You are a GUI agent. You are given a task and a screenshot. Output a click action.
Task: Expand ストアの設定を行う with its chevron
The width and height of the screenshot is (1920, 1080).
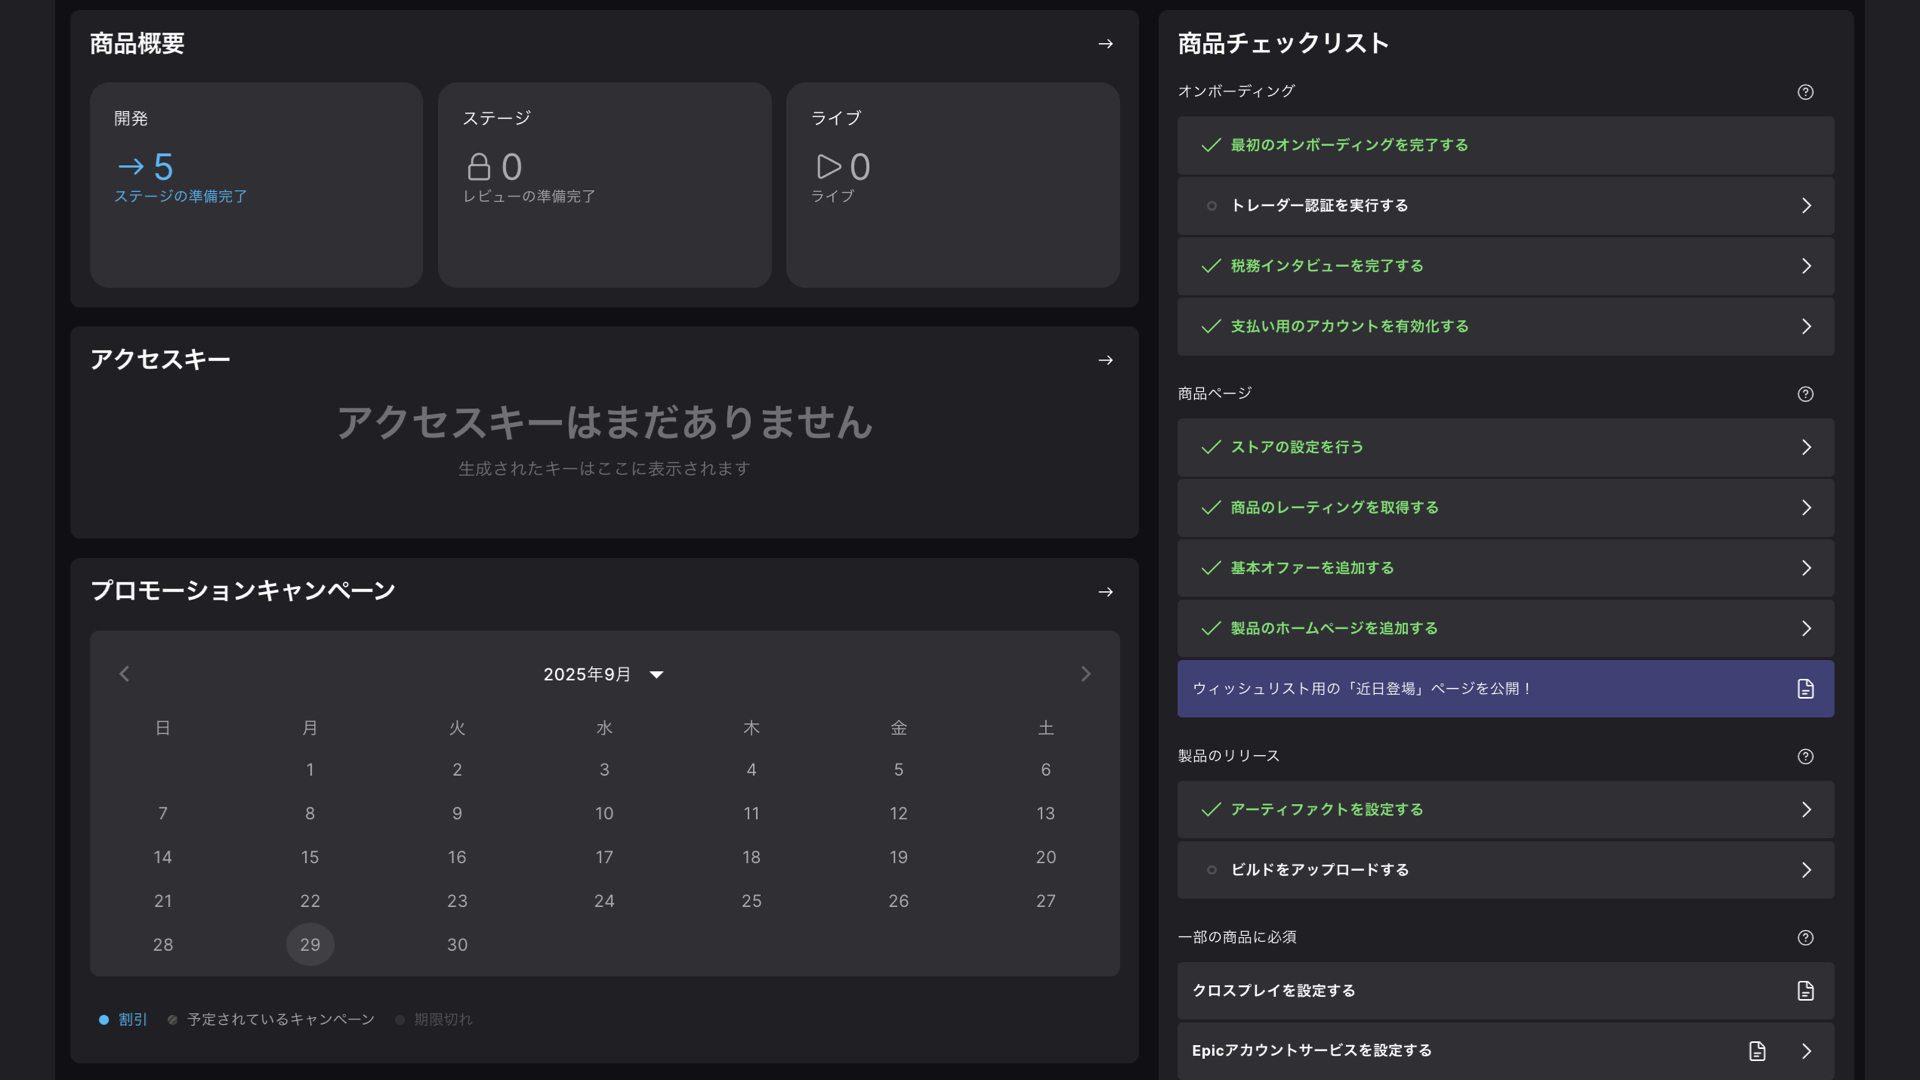[x=1806, y=447]
